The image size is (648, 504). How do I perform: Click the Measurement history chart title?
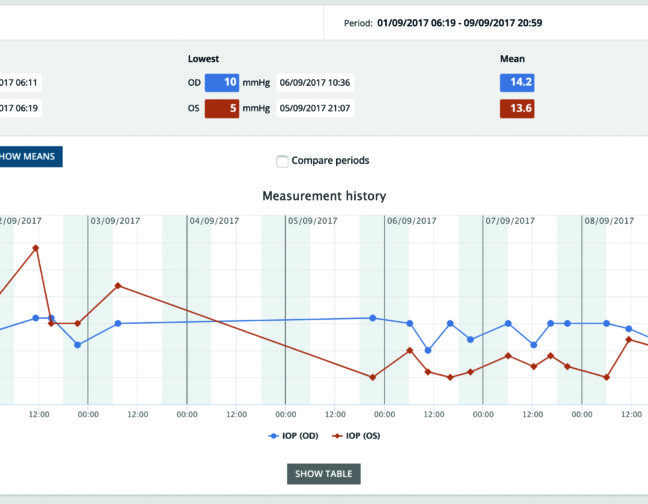click(324, 196)
